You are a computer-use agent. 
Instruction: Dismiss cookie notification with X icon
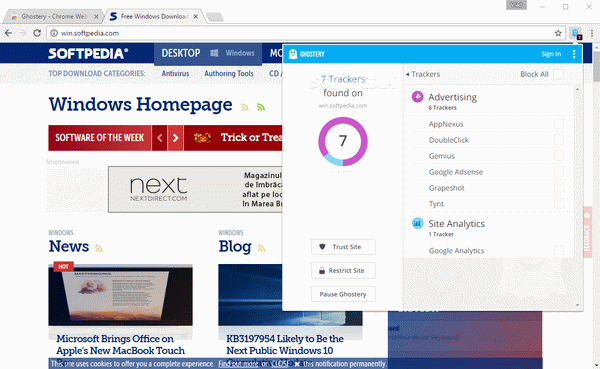pos(297,364)
